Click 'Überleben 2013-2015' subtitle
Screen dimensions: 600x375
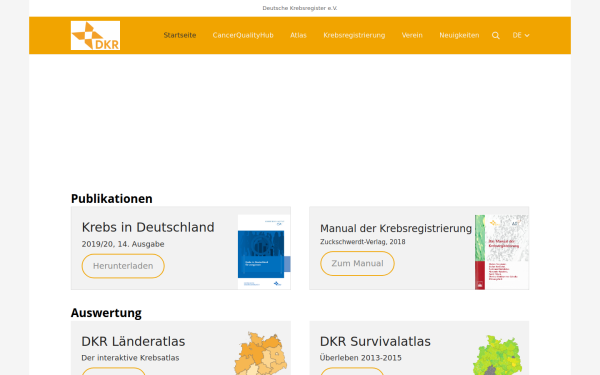coord(360,358)
